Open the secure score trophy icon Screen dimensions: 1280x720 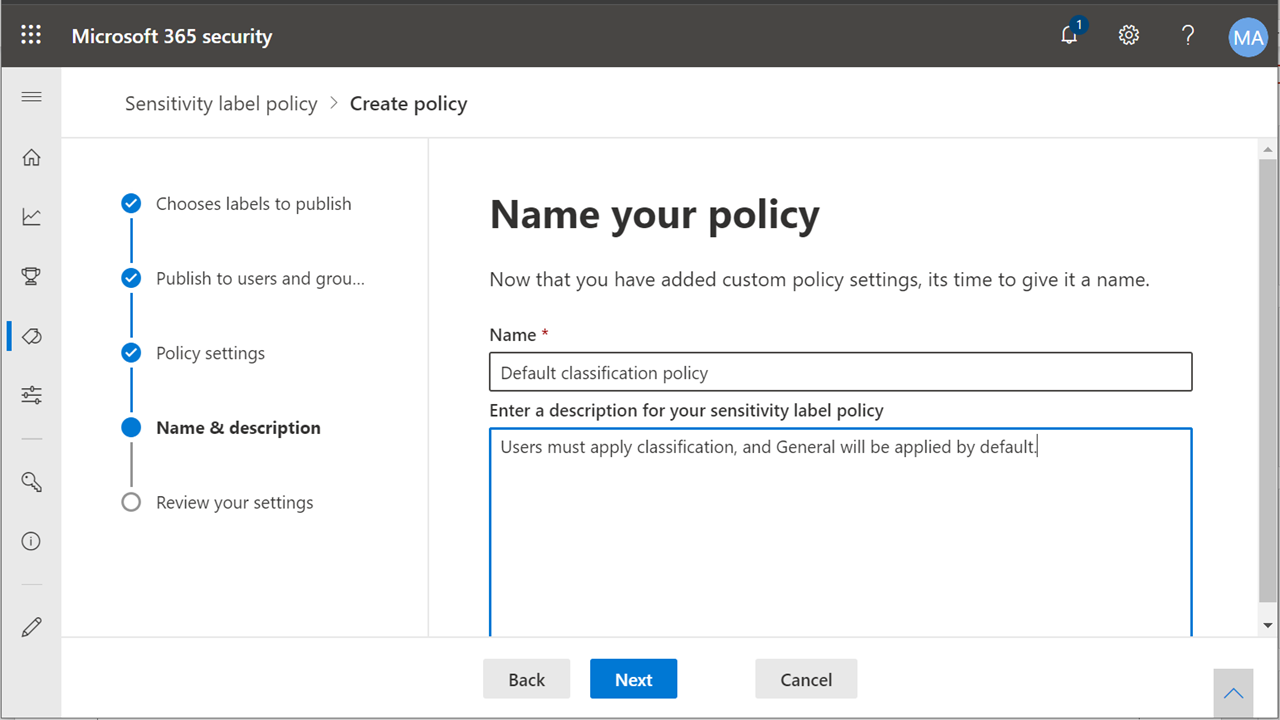(31, 276)
